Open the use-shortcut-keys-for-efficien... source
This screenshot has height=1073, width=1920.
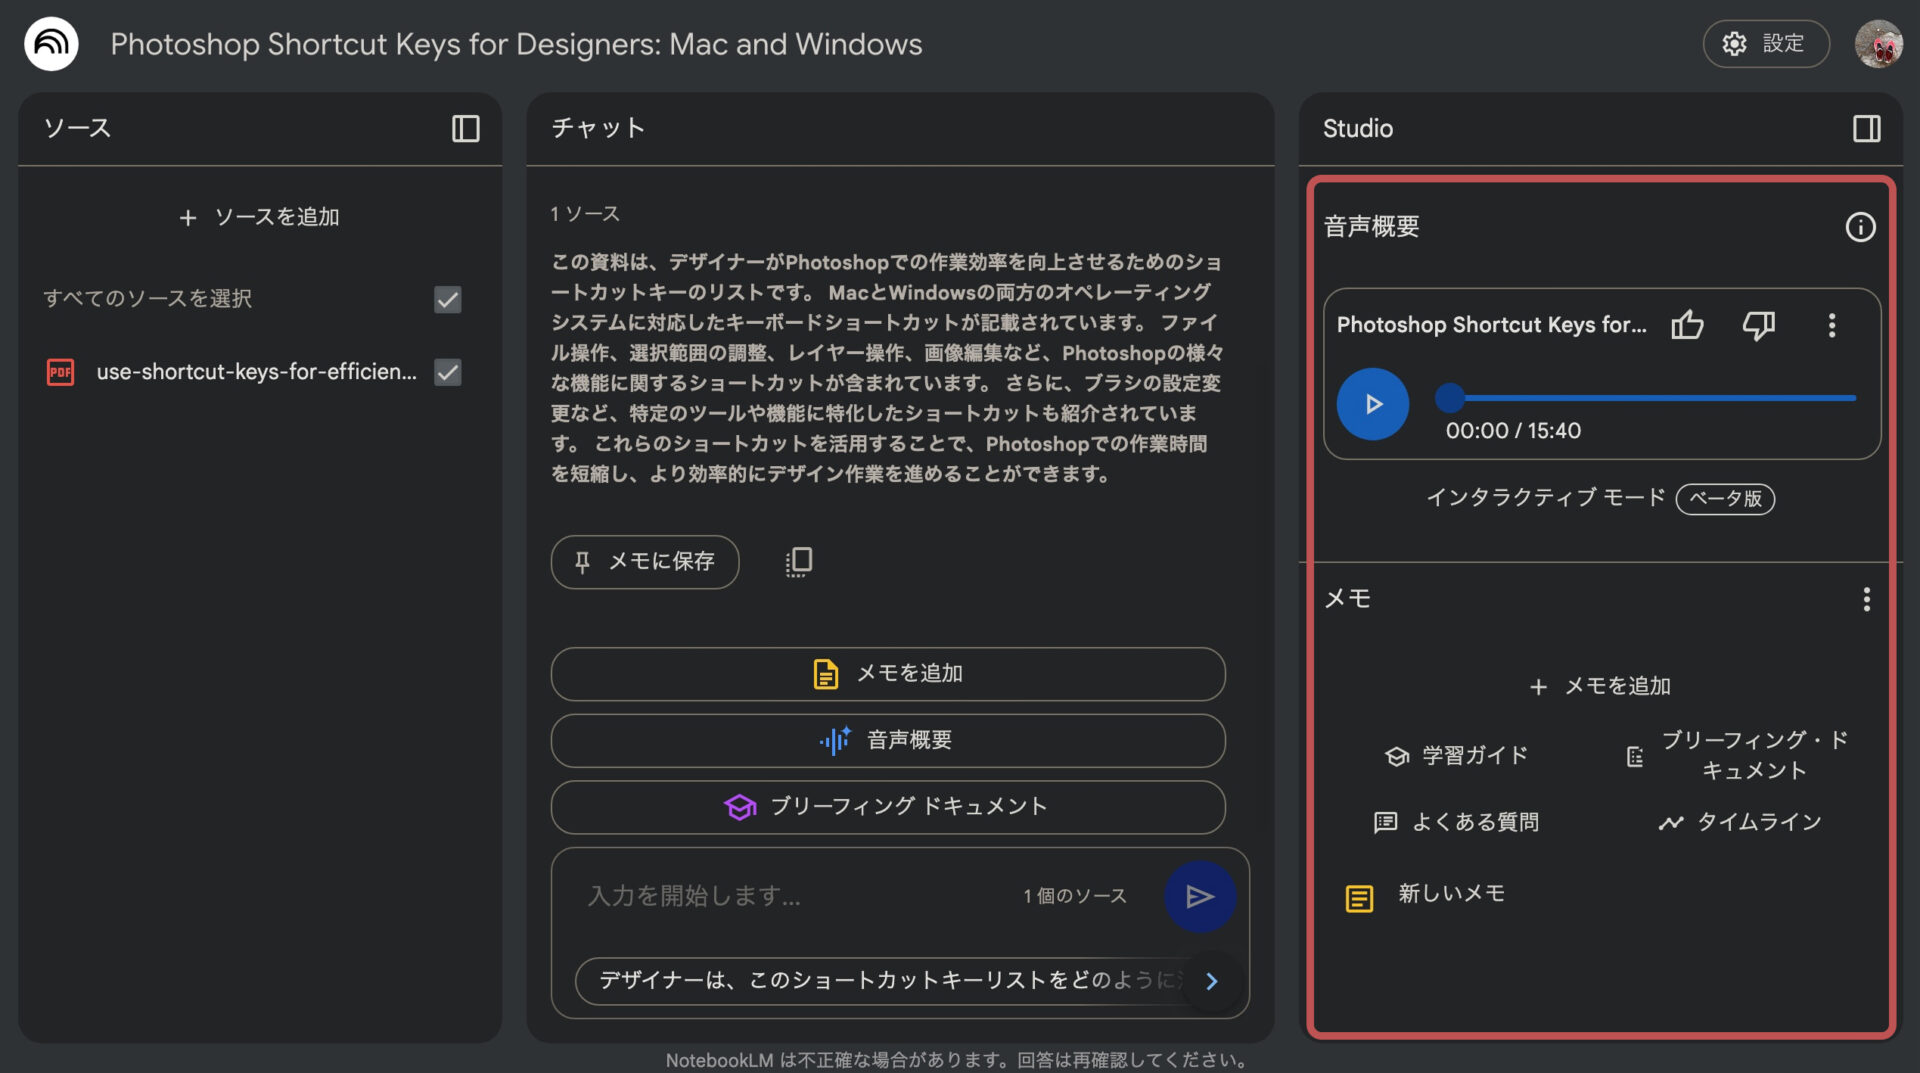[256, 372]
